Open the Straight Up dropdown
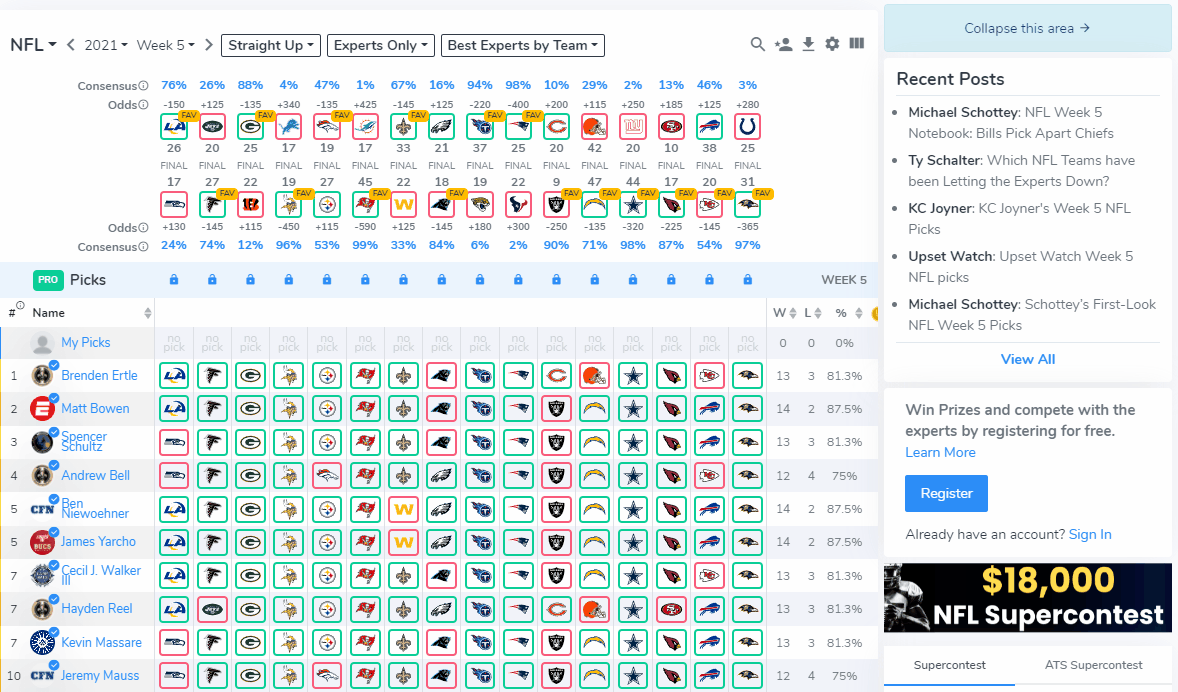Viewport: 1178px width, 692px height. (271, 45)
